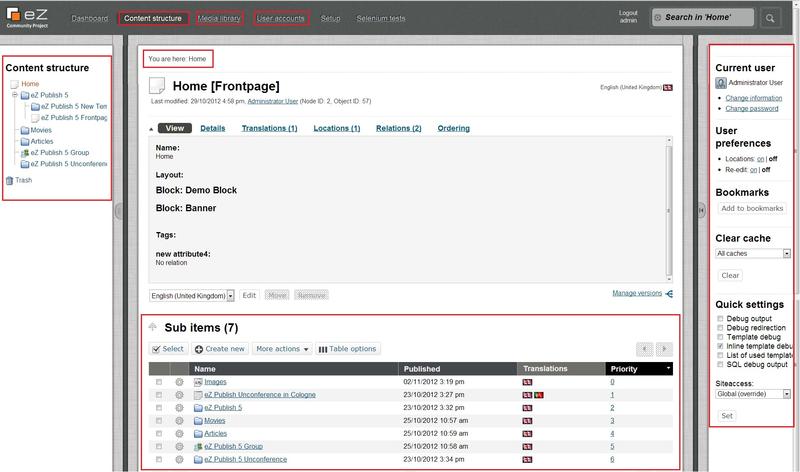Click the Images class icon in sub items
Viewport: 800px width, 472px height.
click(x=198, y=382)
